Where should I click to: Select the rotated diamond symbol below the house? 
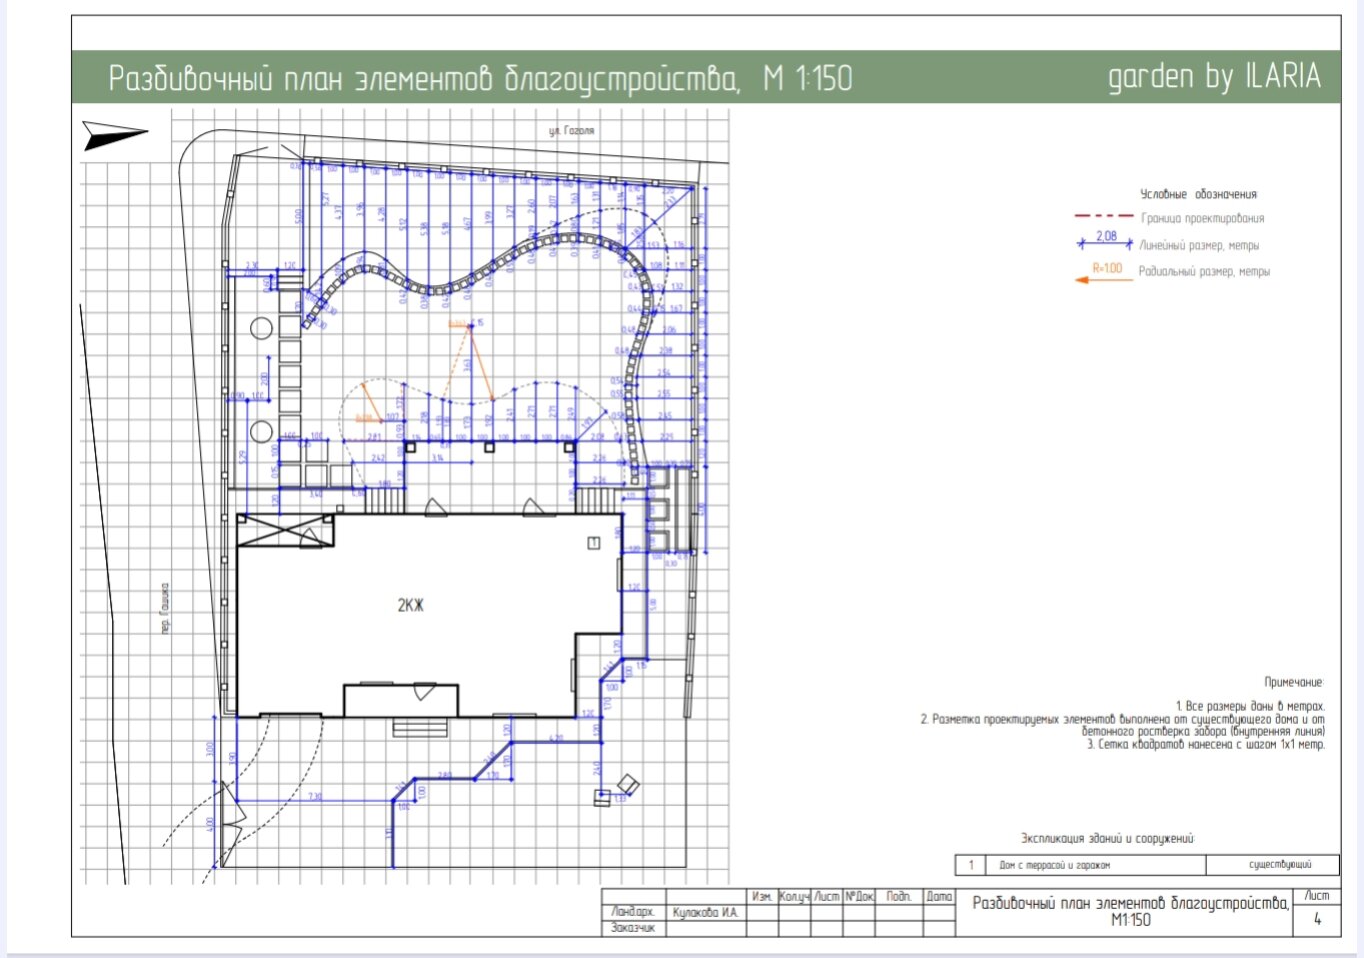pos(628,784)
